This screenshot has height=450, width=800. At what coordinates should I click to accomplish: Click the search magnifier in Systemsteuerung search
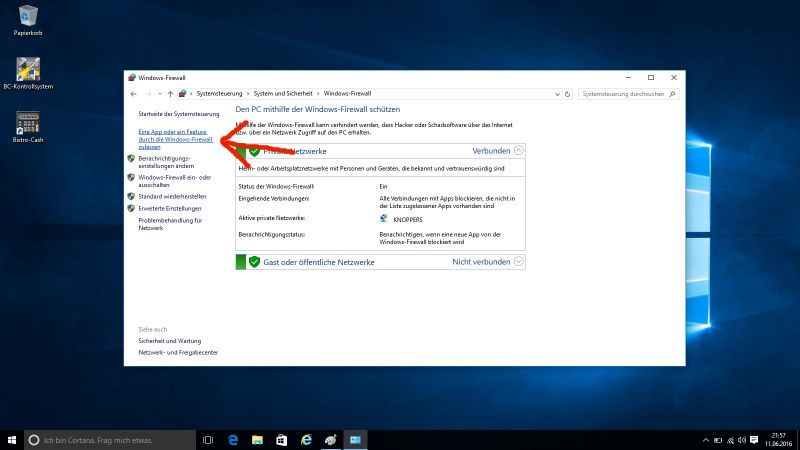(x=672, y=94)
